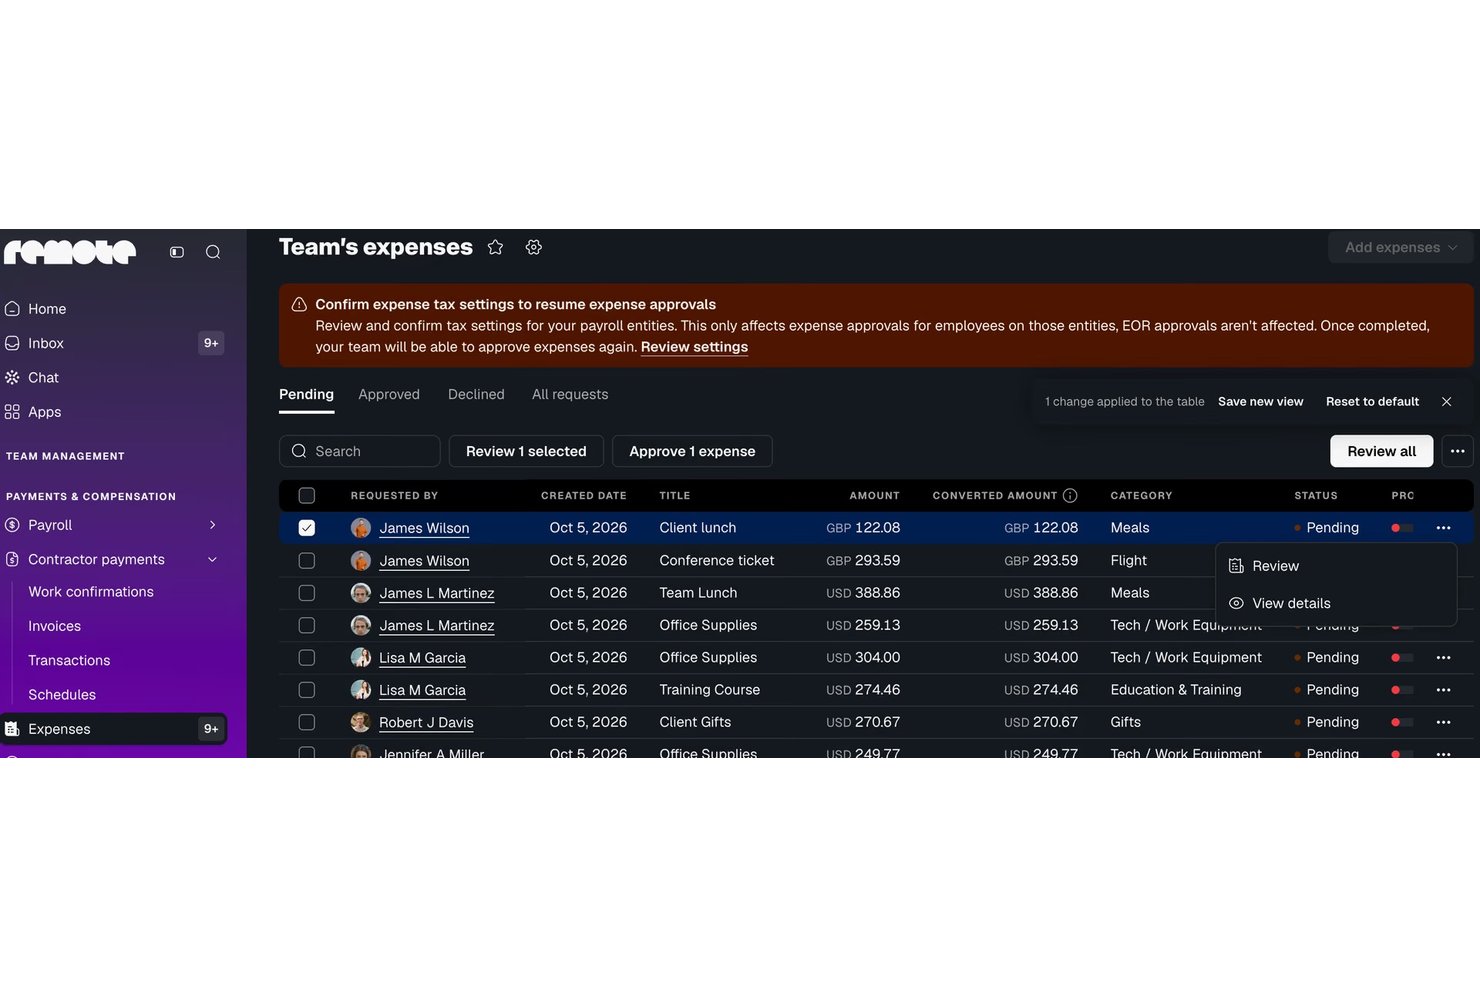Switch to Declined tab
This screenshot has width=1480, height=987.
pyautogui.click(x=476, y=394)
